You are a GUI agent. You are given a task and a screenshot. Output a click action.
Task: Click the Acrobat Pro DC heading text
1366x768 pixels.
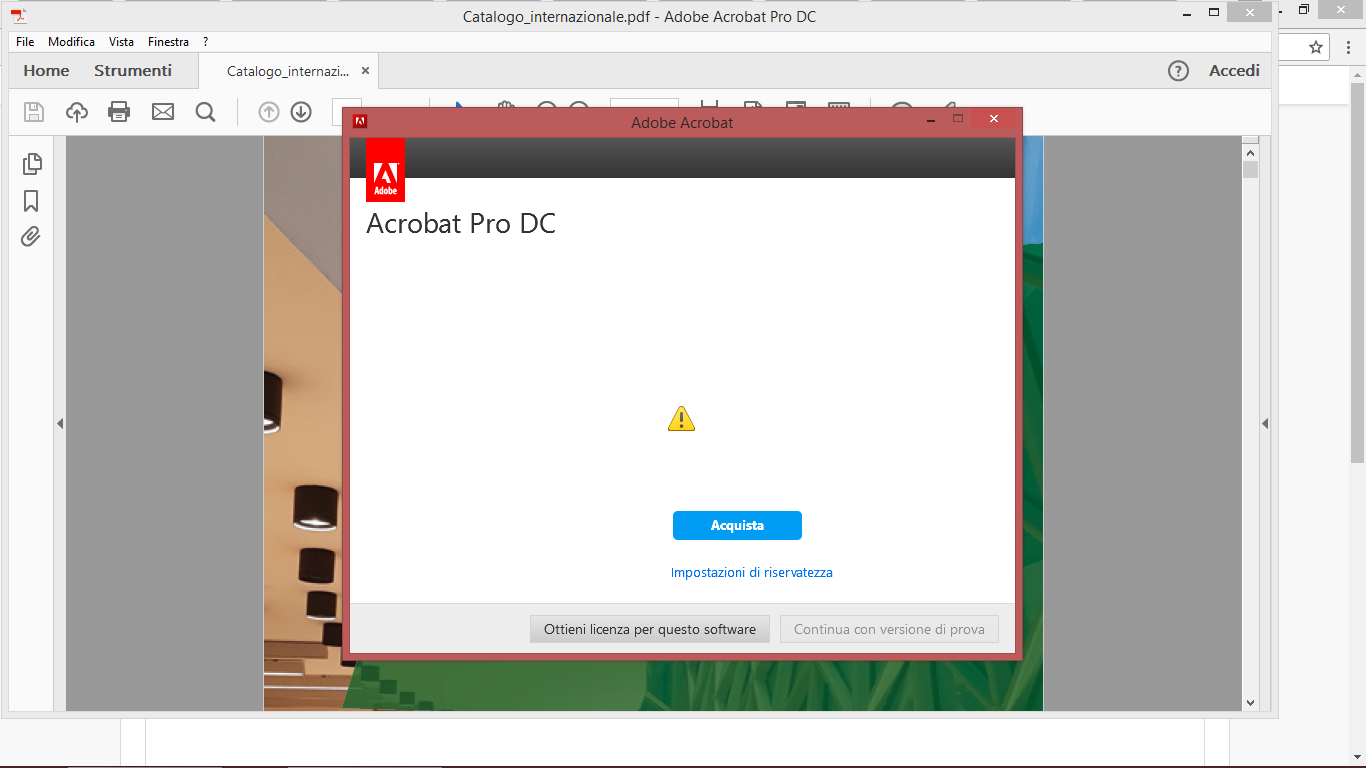(x=461, y=223)
